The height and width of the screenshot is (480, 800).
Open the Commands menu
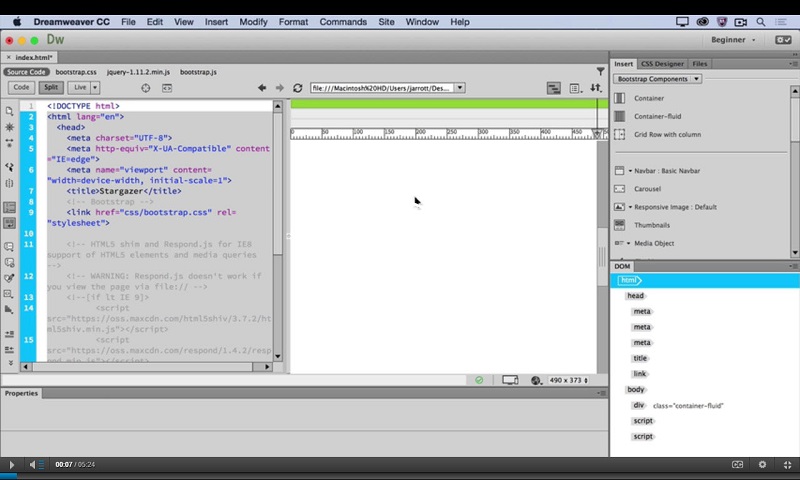[343, 21]
